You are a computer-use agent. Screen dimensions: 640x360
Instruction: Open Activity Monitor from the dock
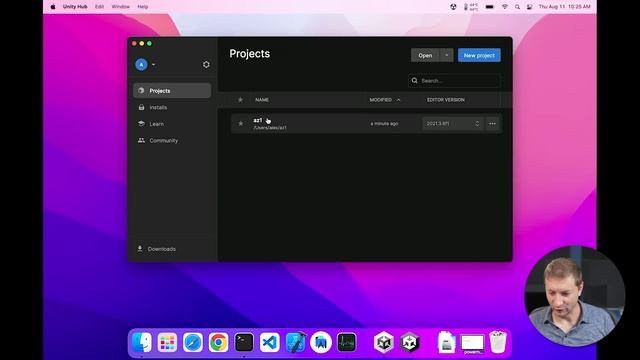coord(347,342)
